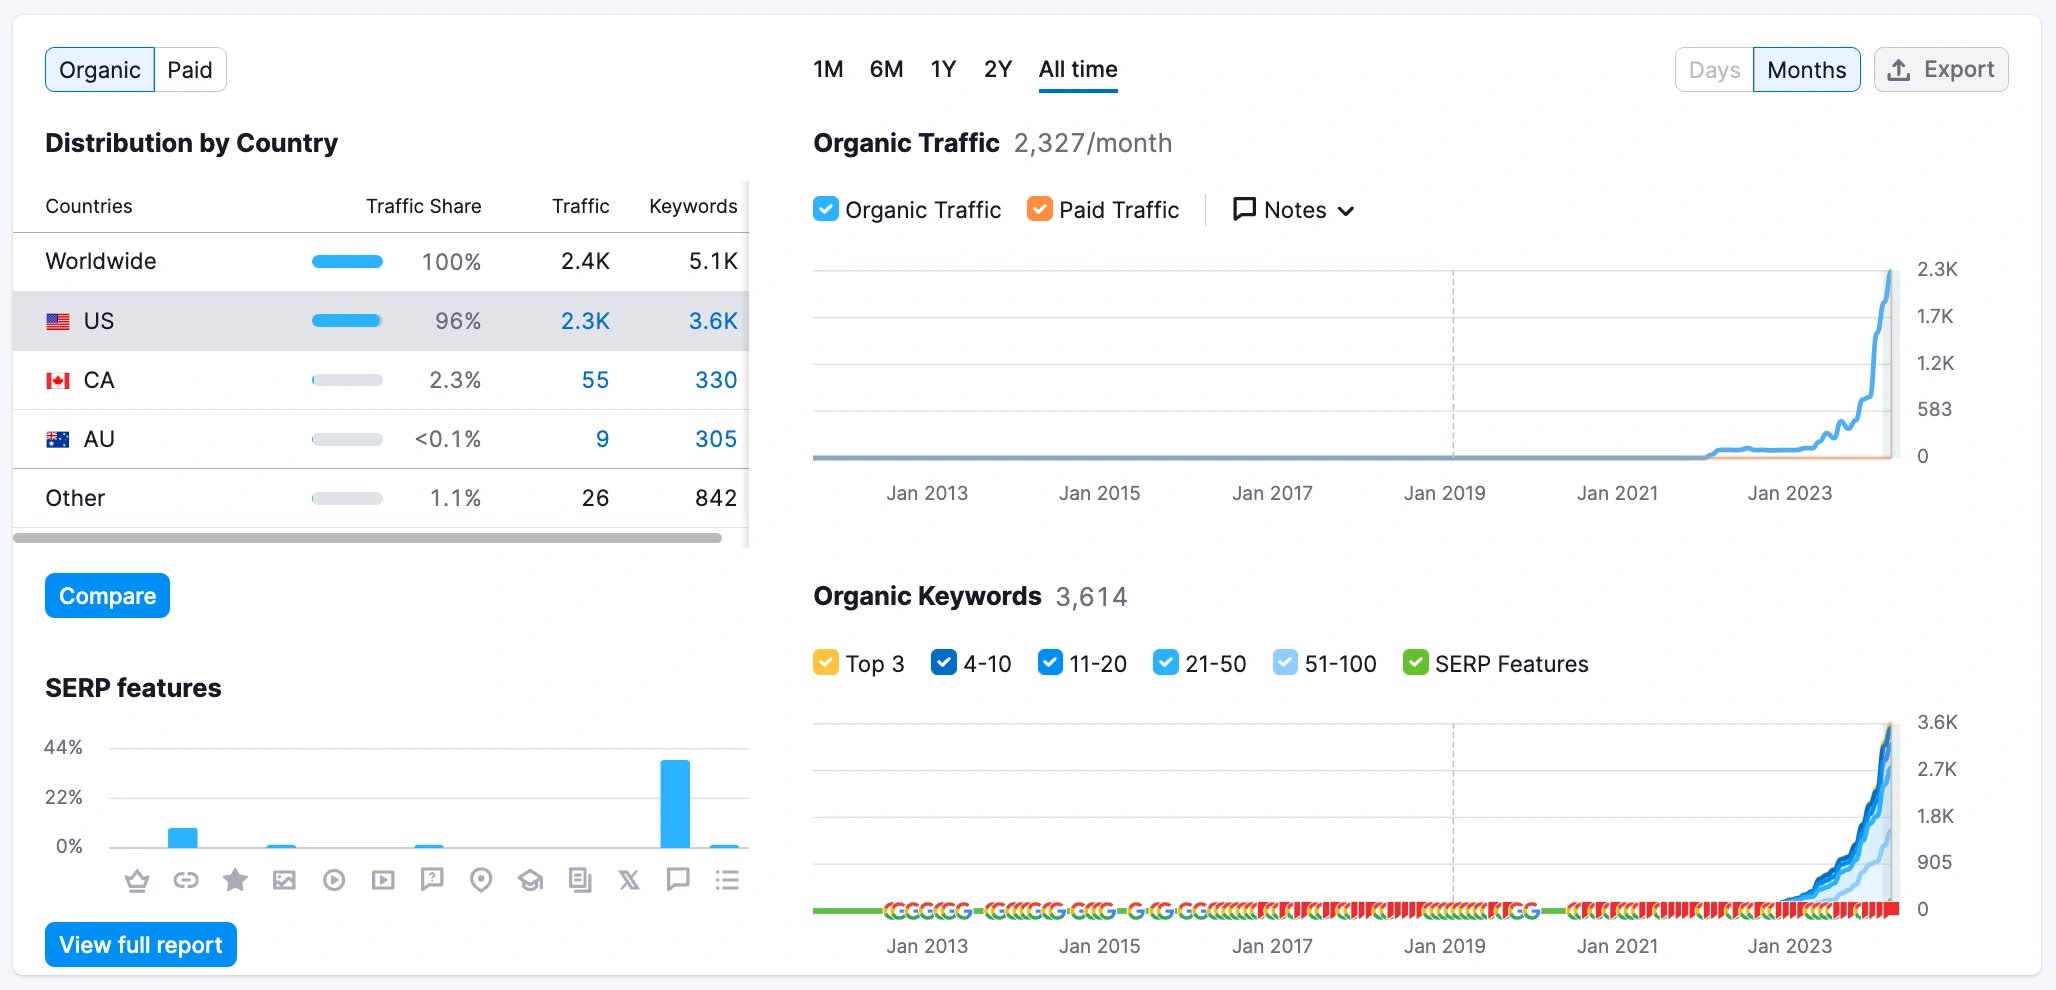
Task: Toggle the SERP Features checkbox
Action: [x=1416, y=663]
